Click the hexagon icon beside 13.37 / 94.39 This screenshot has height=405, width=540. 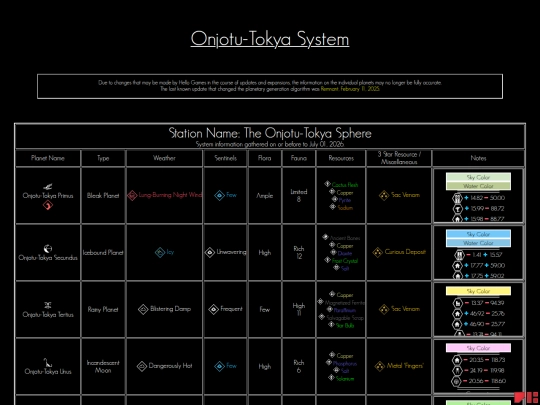[x=457, y=303]
